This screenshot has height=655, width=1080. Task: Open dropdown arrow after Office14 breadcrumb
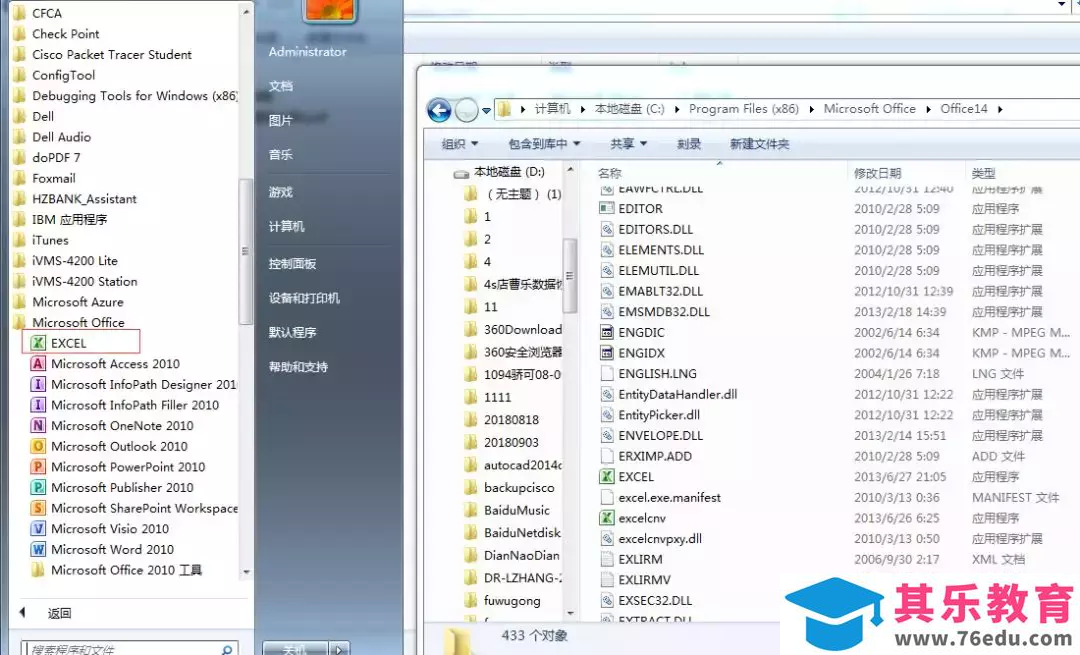tap(1000, 109)
